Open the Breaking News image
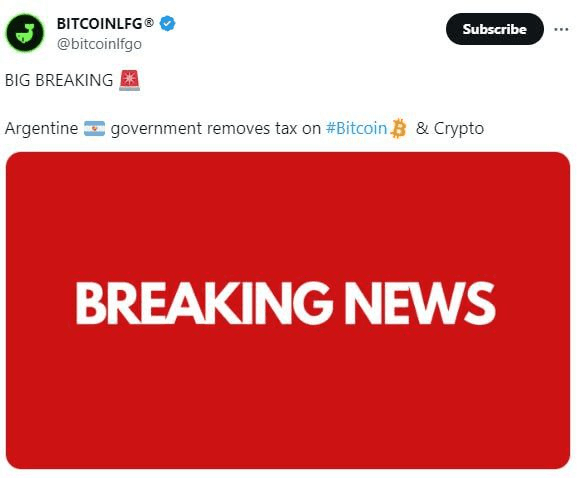This screenshot has width=579, height=478. pos(288,310)
